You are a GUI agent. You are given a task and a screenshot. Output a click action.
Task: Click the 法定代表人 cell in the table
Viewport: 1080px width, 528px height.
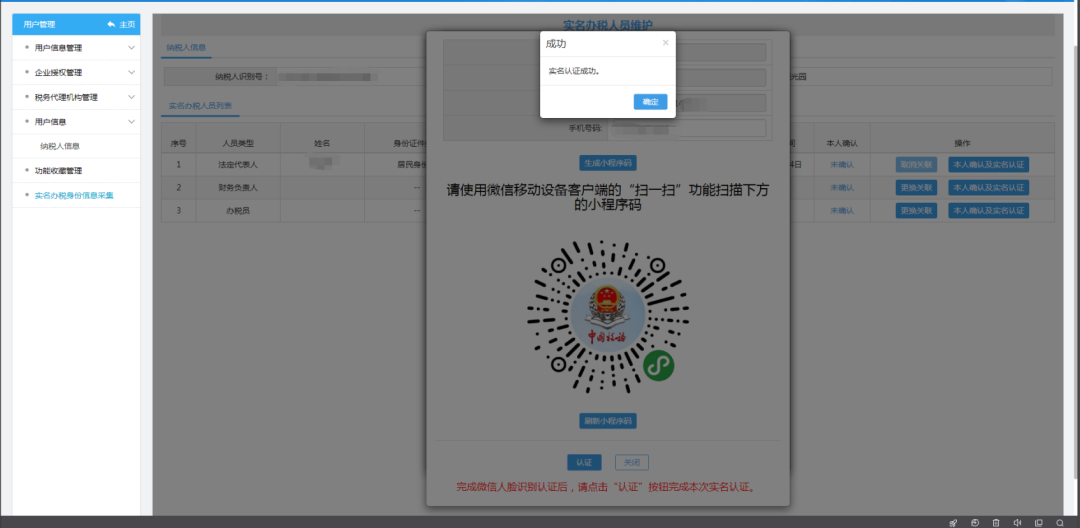tap(238, 165)
